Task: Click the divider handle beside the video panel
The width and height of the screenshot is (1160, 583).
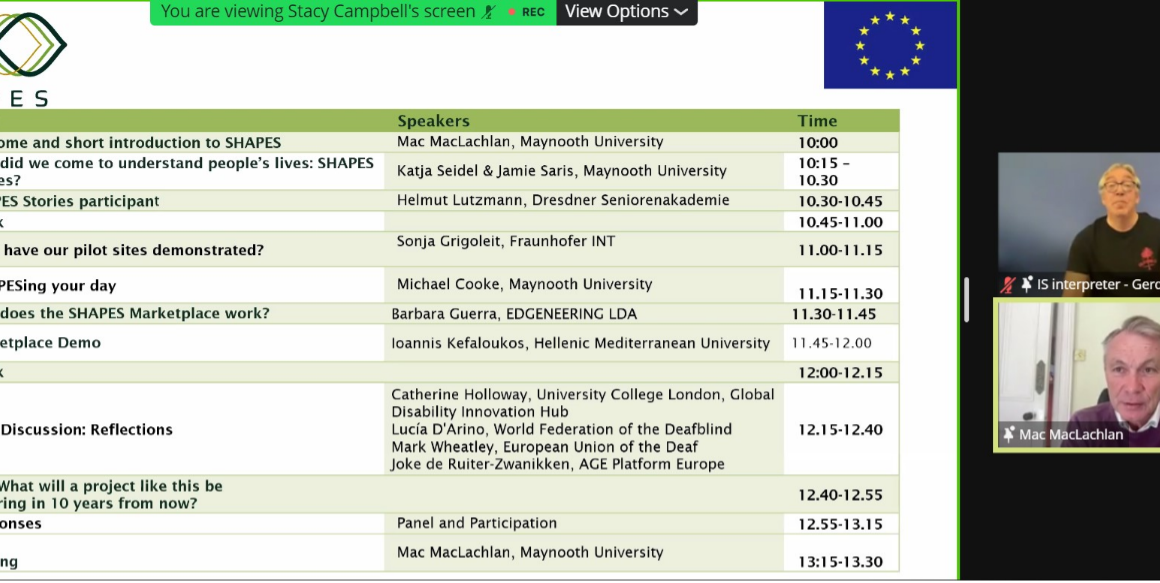Action: [x=966, y=300]
